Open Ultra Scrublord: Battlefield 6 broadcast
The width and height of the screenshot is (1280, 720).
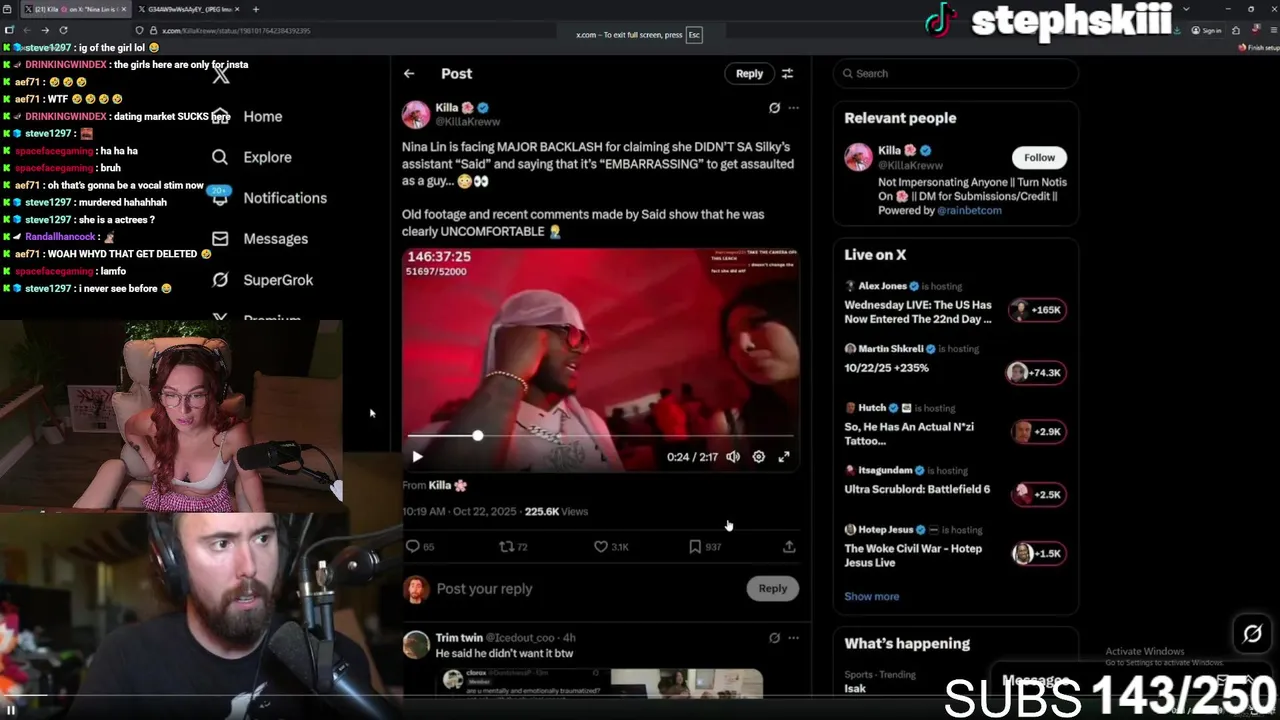pos(917,490)
